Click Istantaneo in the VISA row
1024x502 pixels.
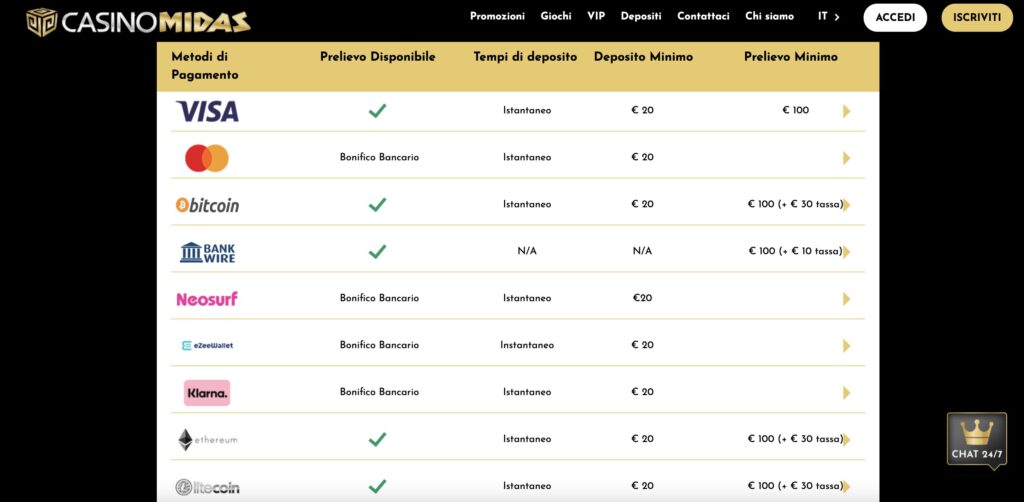[x=527, y=110]
